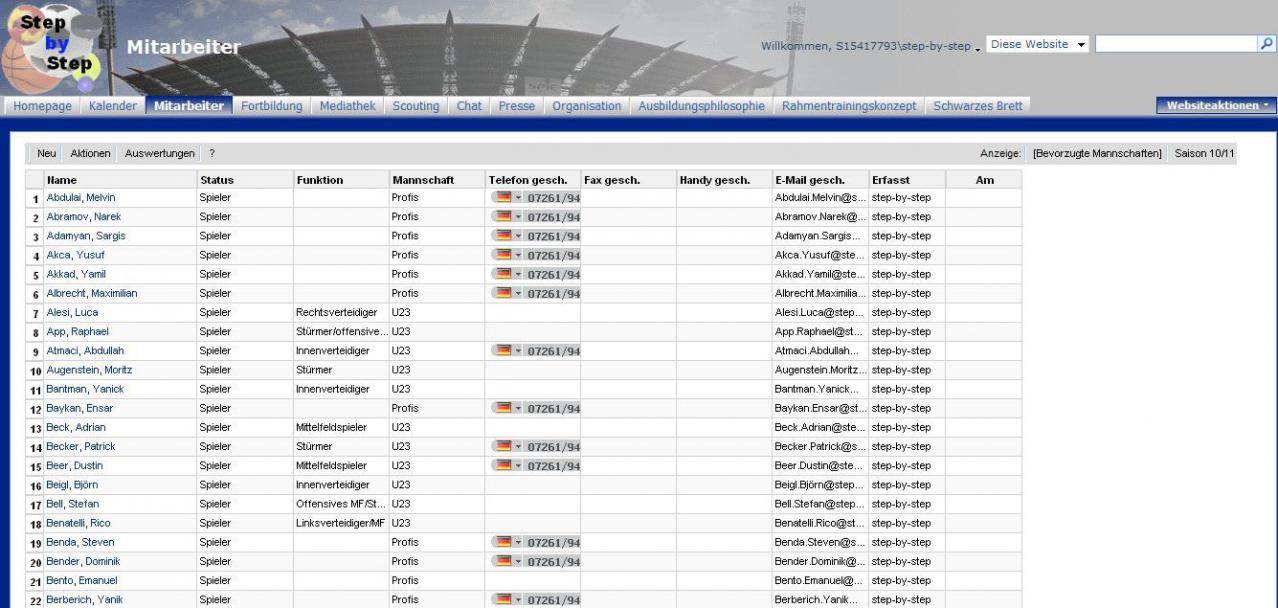Click in the site search input field
The height and width of the screenshot is (608, 1278).
(1176, 45)
